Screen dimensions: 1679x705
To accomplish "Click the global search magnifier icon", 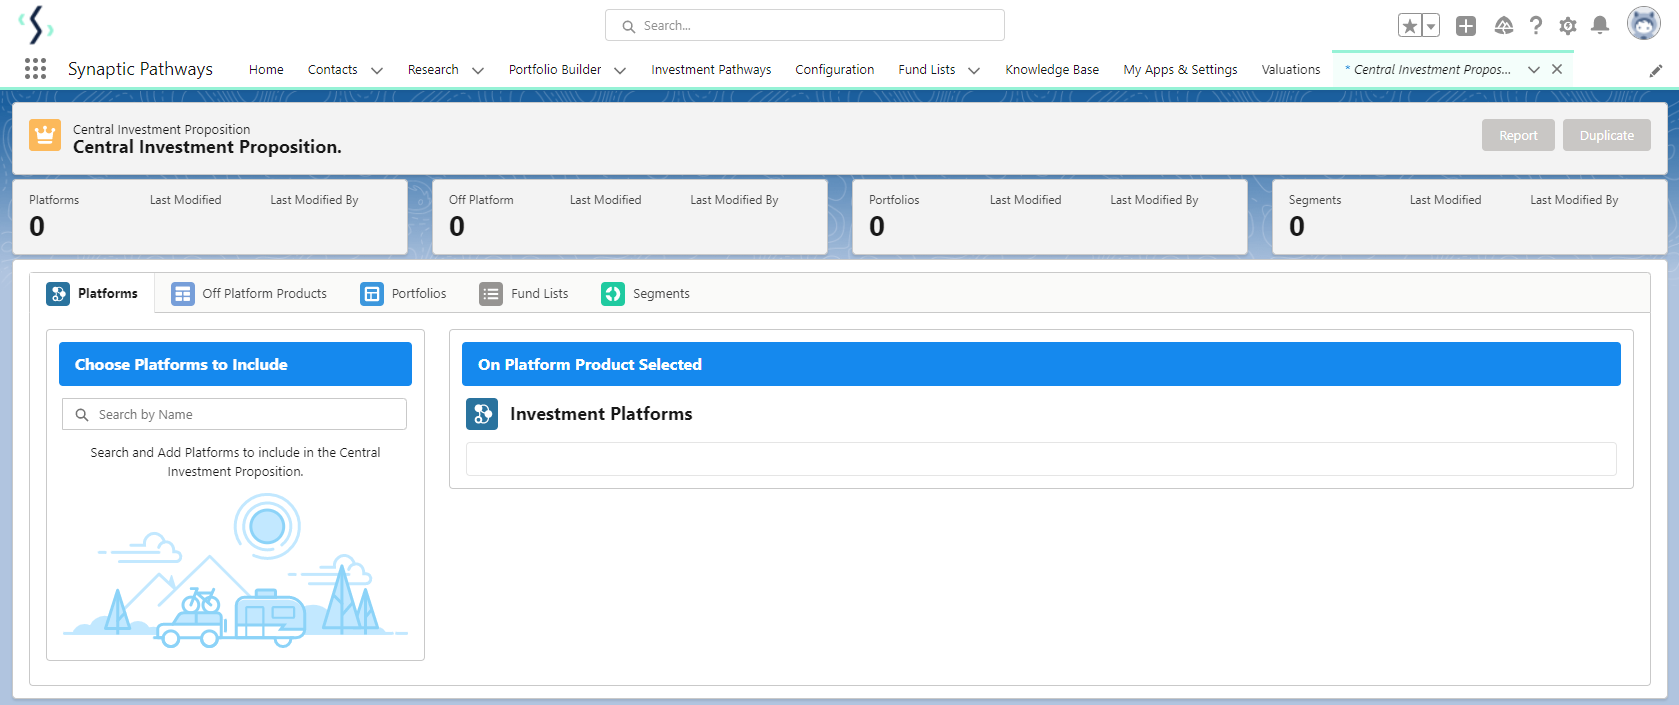I will (x=629, y=26).
